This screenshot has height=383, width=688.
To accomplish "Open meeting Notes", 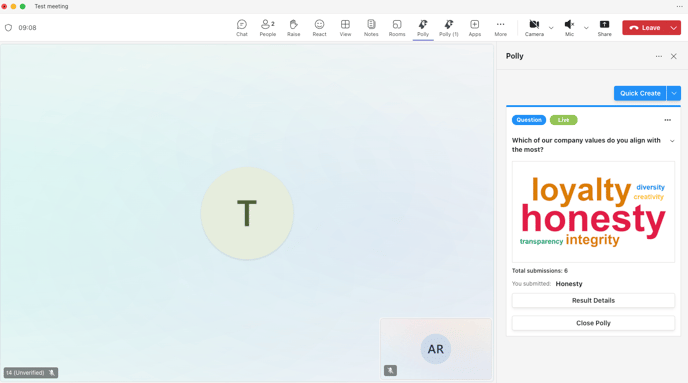I will coord(371,28).
